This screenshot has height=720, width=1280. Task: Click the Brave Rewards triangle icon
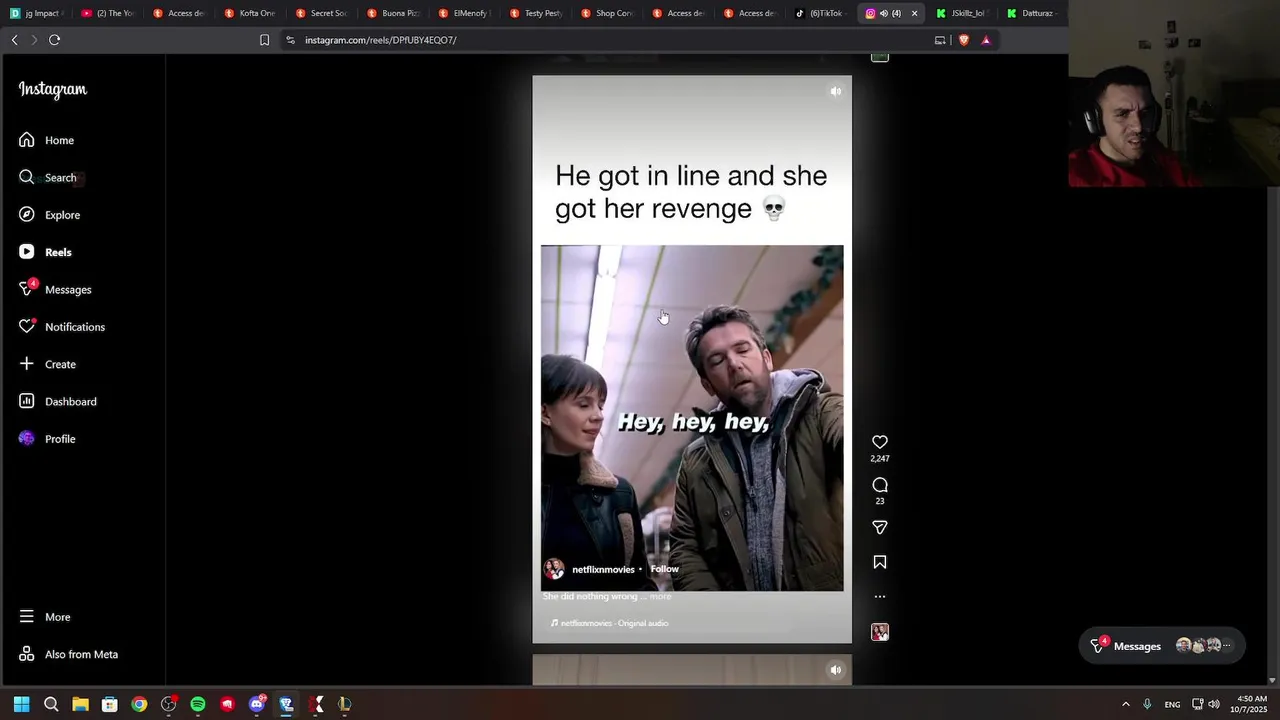tap(986, 40)
